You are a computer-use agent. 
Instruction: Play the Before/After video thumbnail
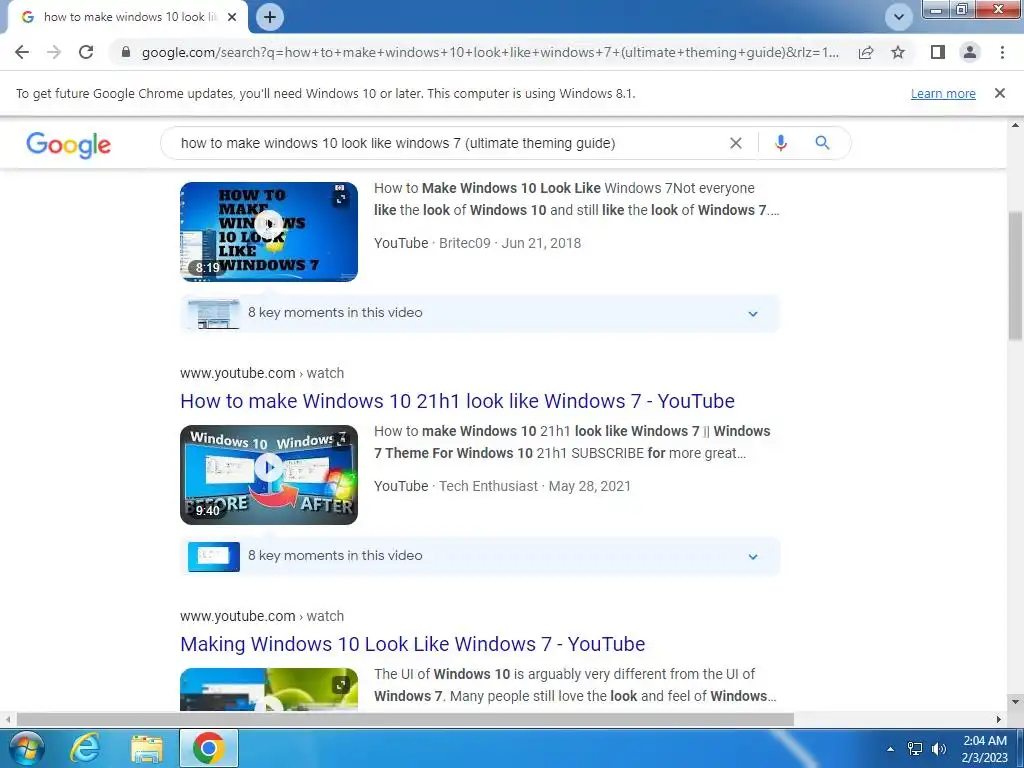269,475
